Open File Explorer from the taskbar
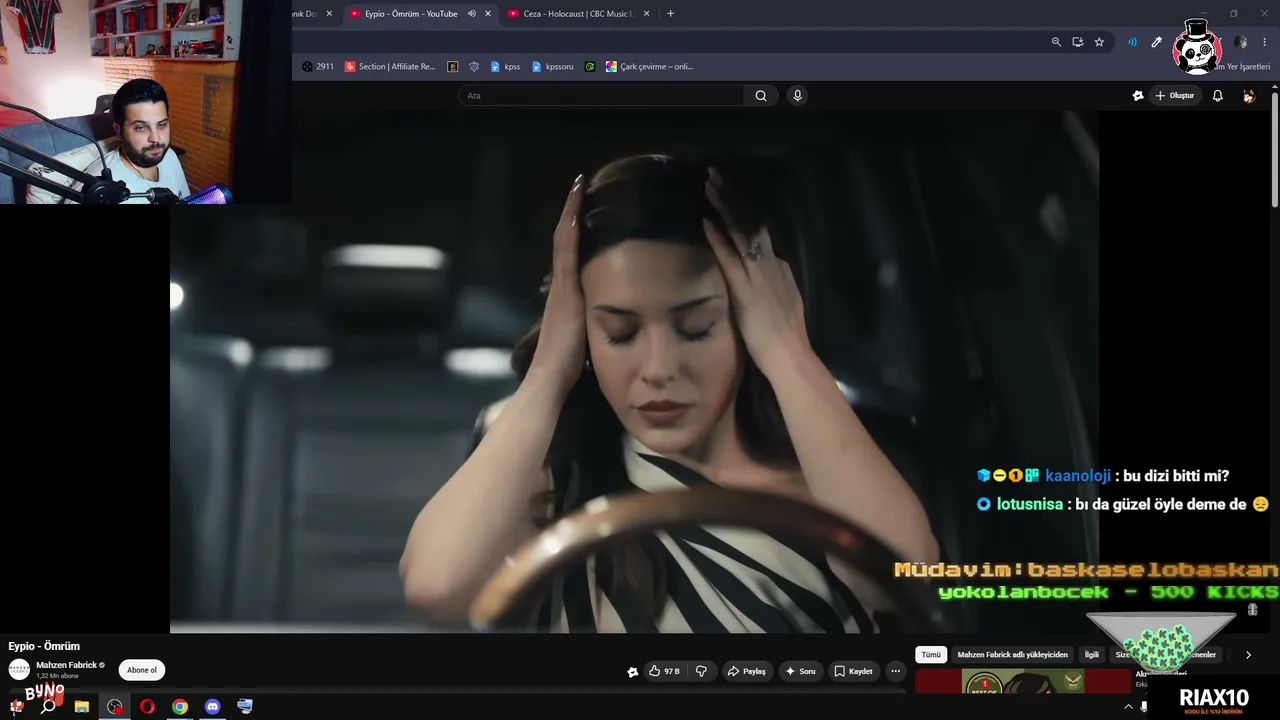 [x=82, y=706]
